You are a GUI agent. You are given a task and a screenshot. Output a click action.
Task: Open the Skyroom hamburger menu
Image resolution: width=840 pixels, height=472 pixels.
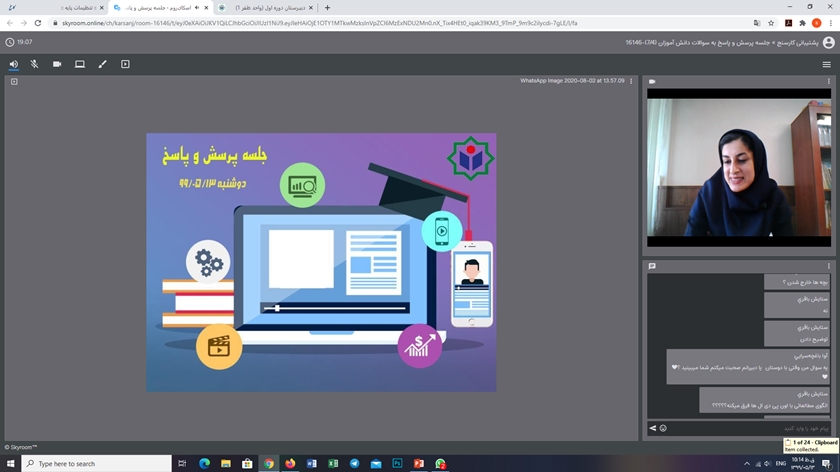(826, 64)
